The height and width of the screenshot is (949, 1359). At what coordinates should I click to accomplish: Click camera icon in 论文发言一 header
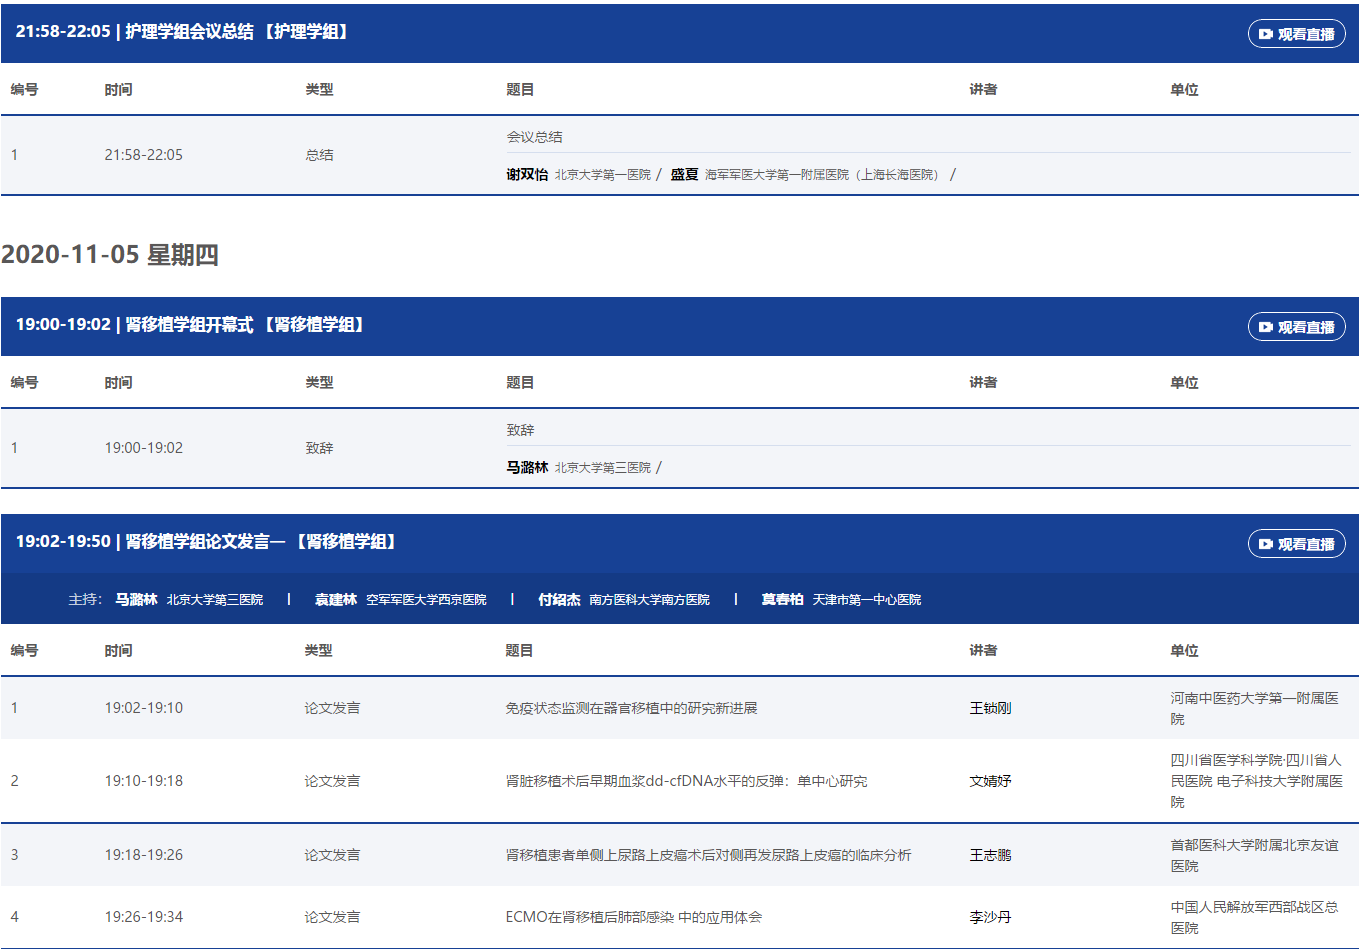pyautogui.click(x=1266, y=544)
